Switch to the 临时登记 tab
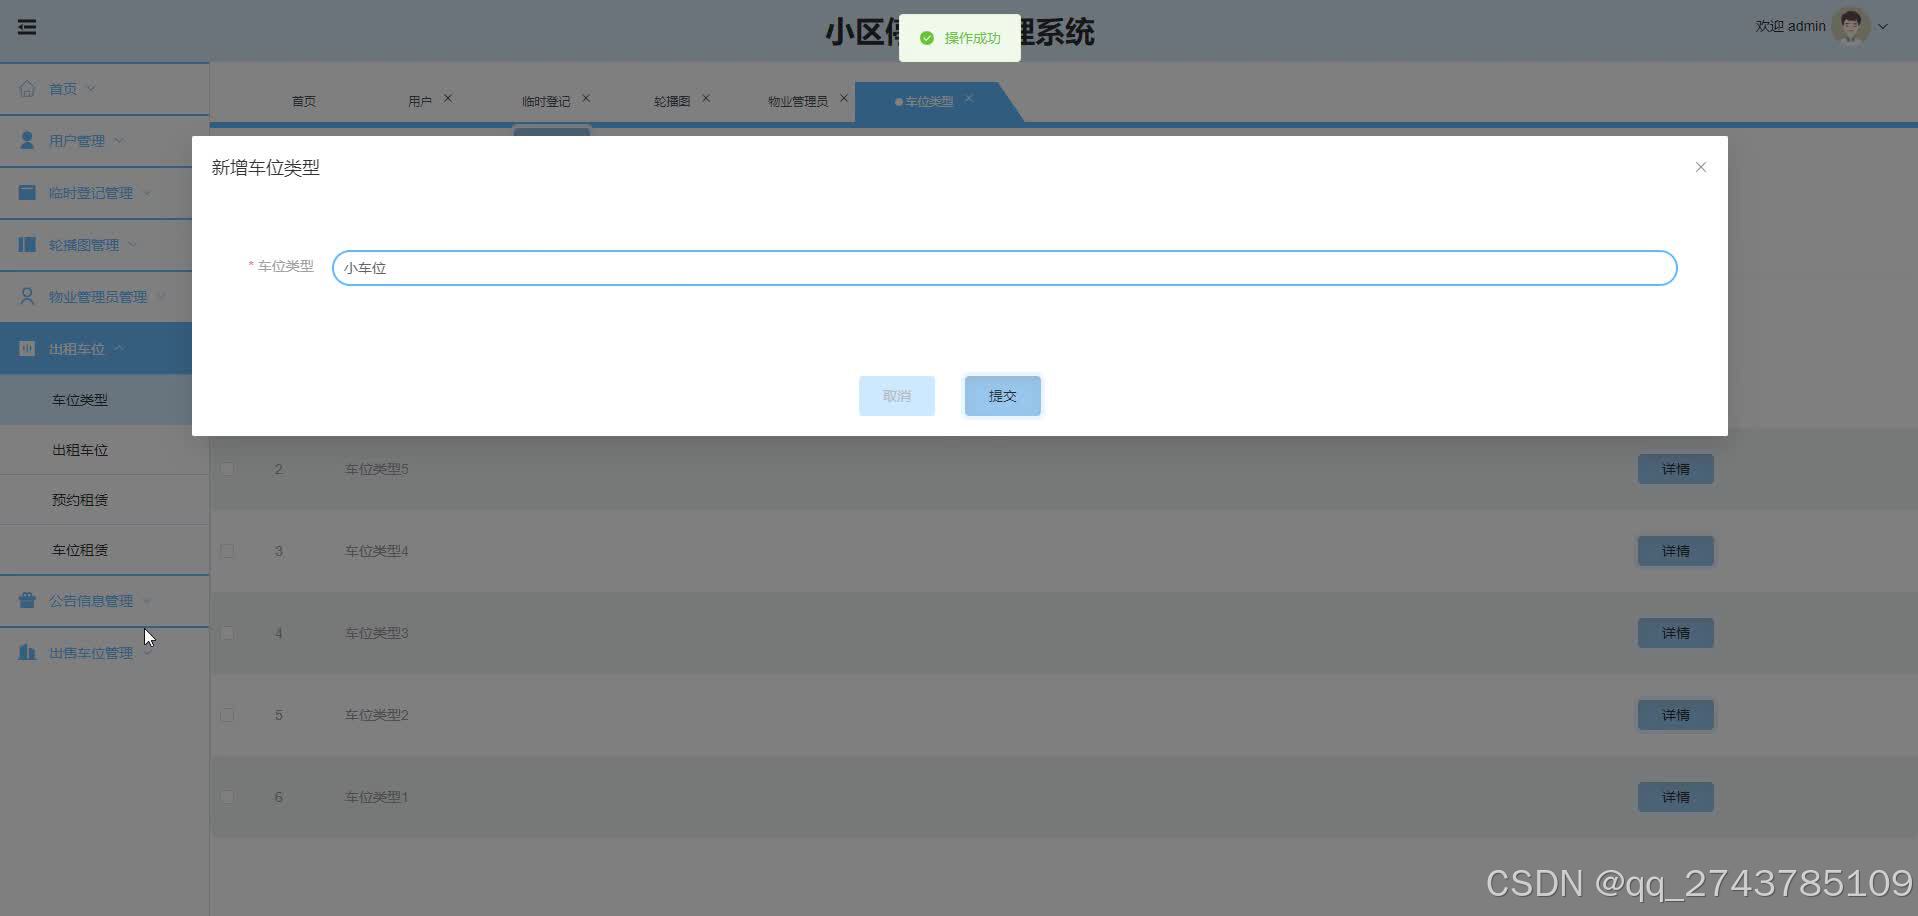 point(546,101)
